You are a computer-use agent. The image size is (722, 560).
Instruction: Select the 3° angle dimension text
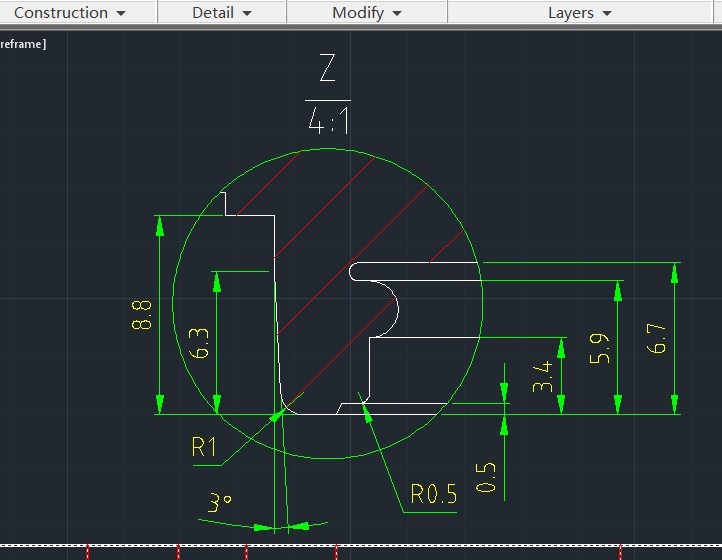(220, 502)
